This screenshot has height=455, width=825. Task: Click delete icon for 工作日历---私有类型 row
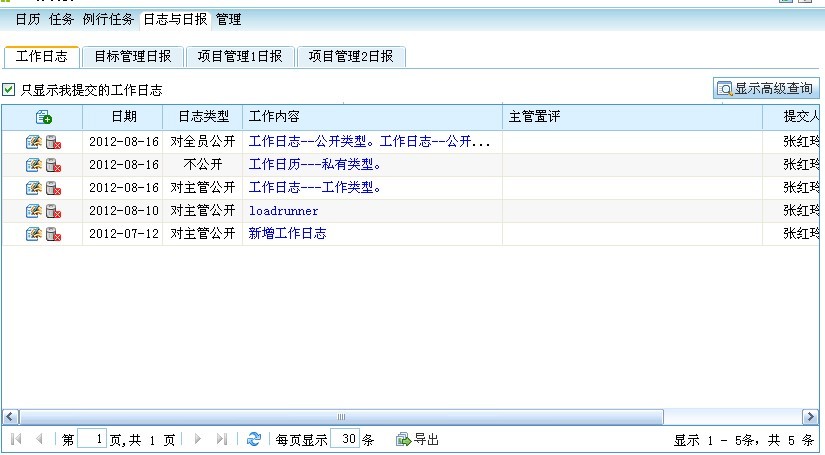[53, 165]
